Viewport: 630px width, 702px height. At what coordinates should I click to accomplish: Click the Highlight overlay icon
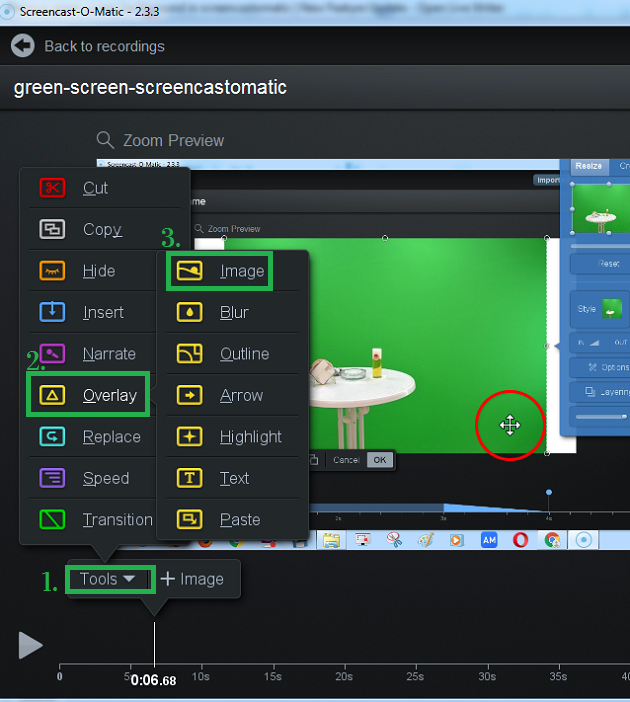189,437
